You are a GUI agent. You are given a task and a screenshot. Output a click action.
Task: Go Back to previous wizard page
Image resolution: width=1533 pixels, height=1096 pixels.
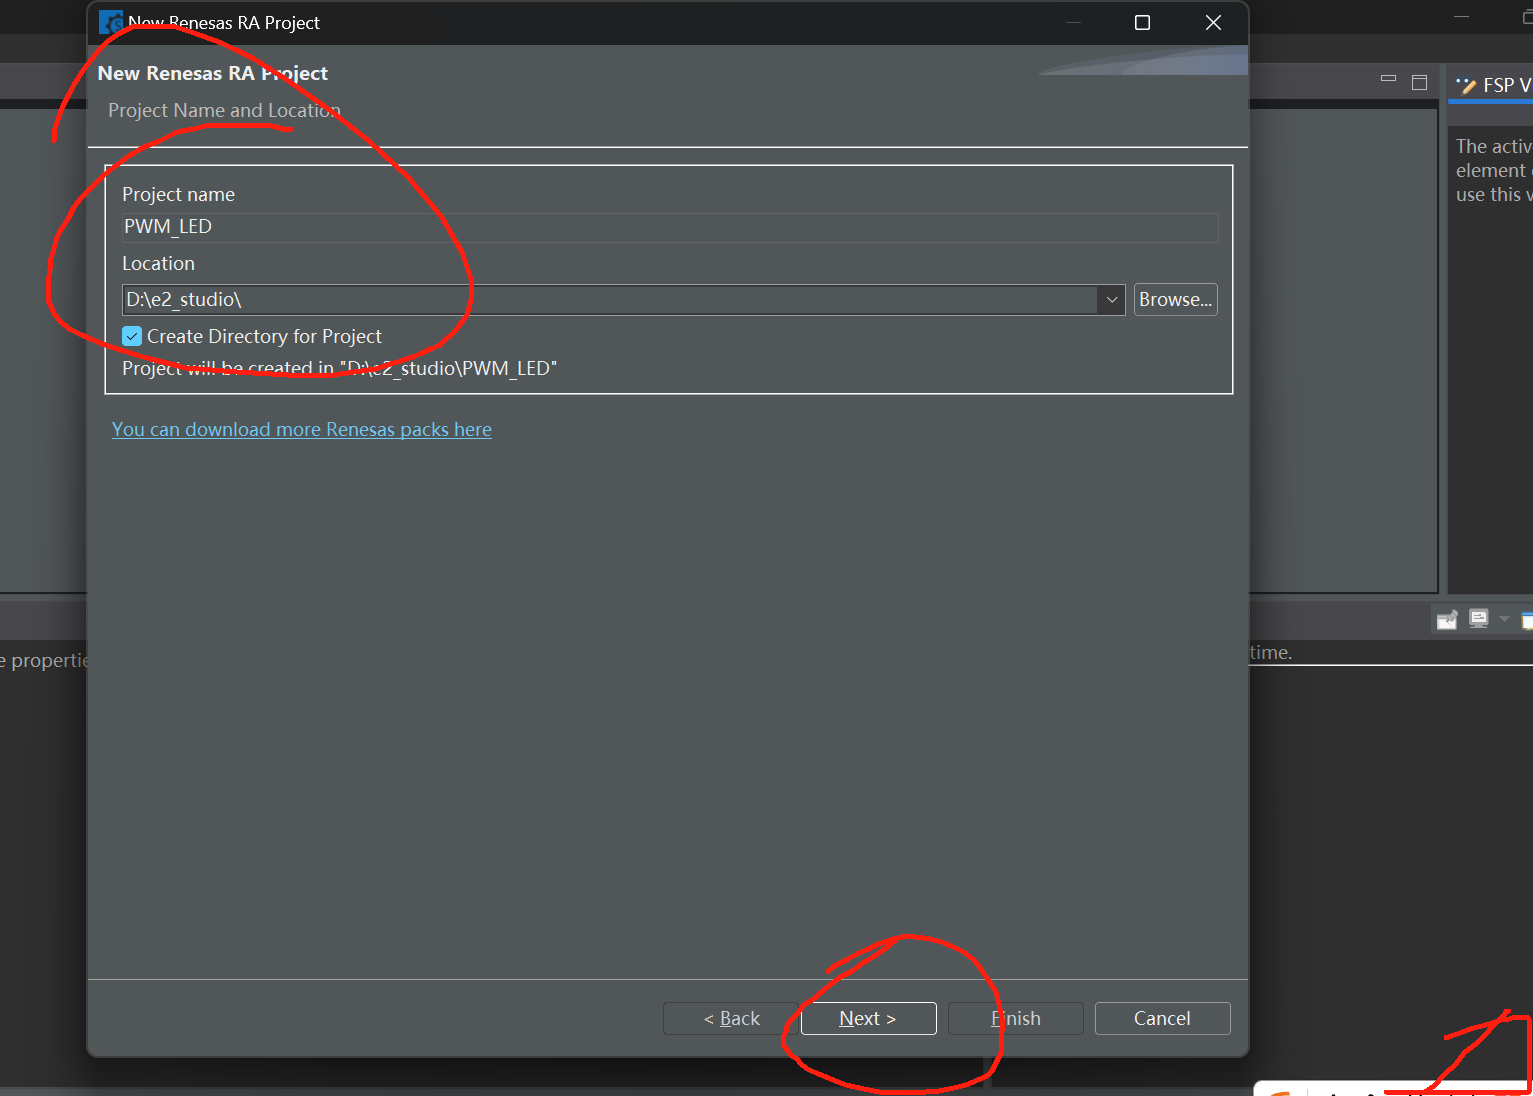point(731,1018)
